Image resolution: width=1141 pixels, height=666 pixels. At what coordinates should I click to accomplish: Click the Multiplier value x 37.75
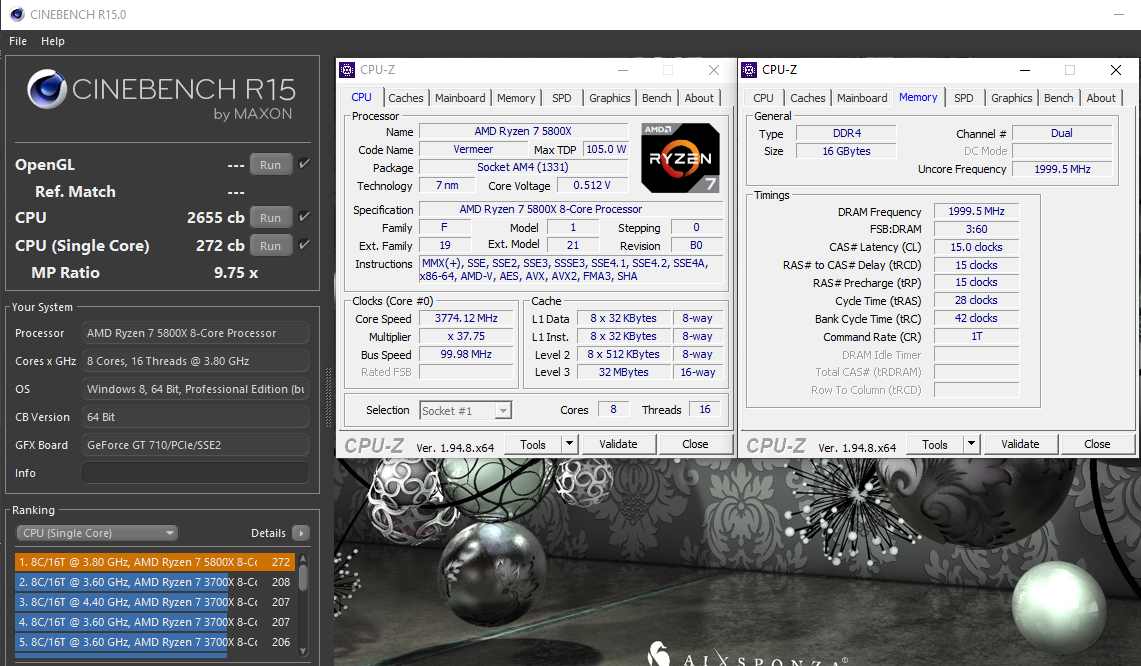tap(466, 336)
